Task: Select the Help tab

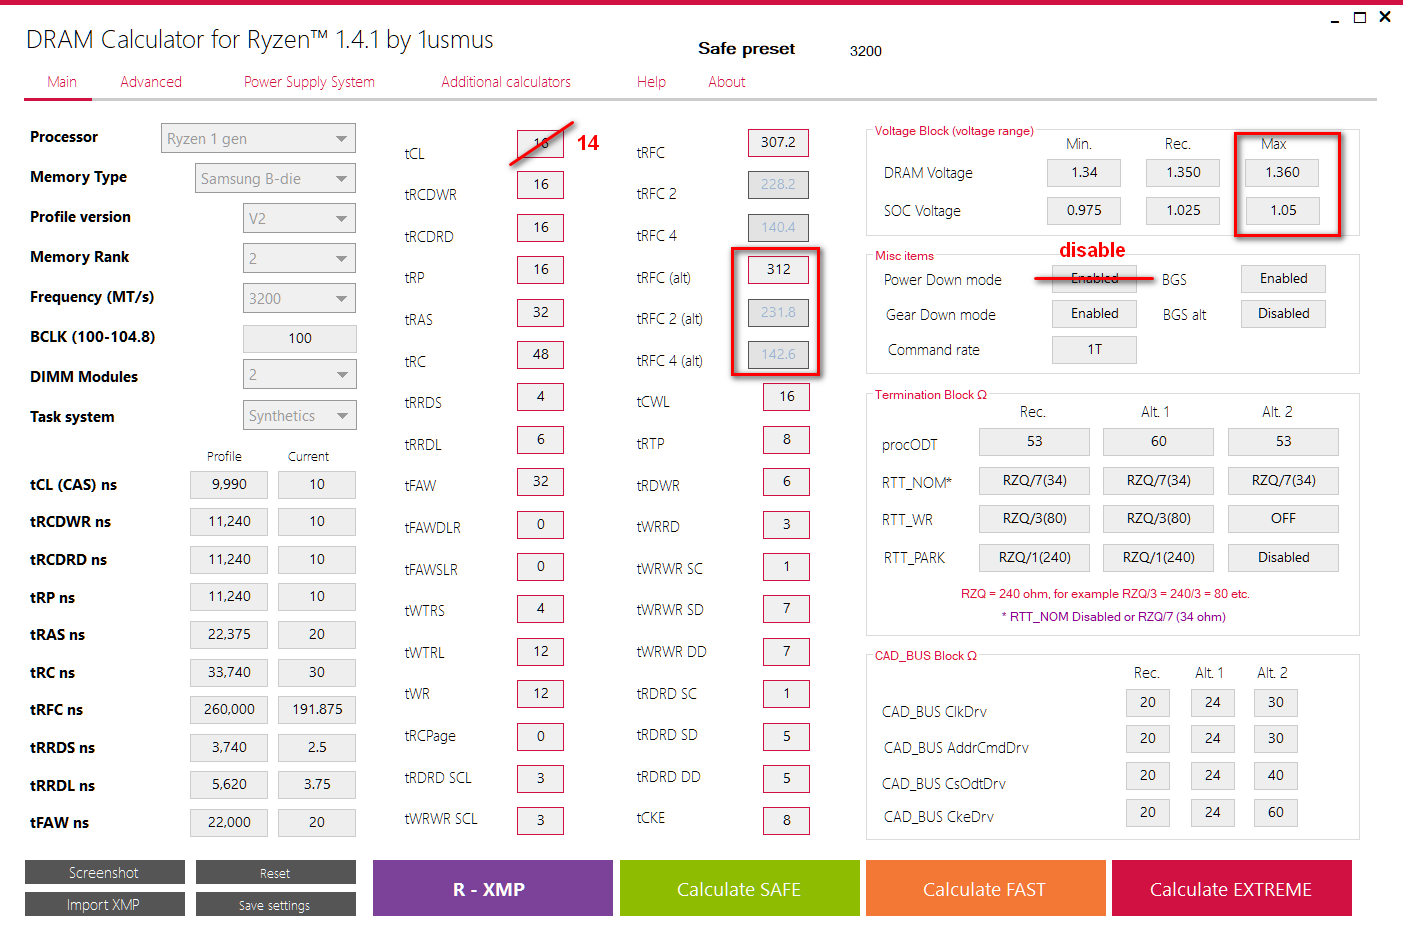Action: click(651, 82)
